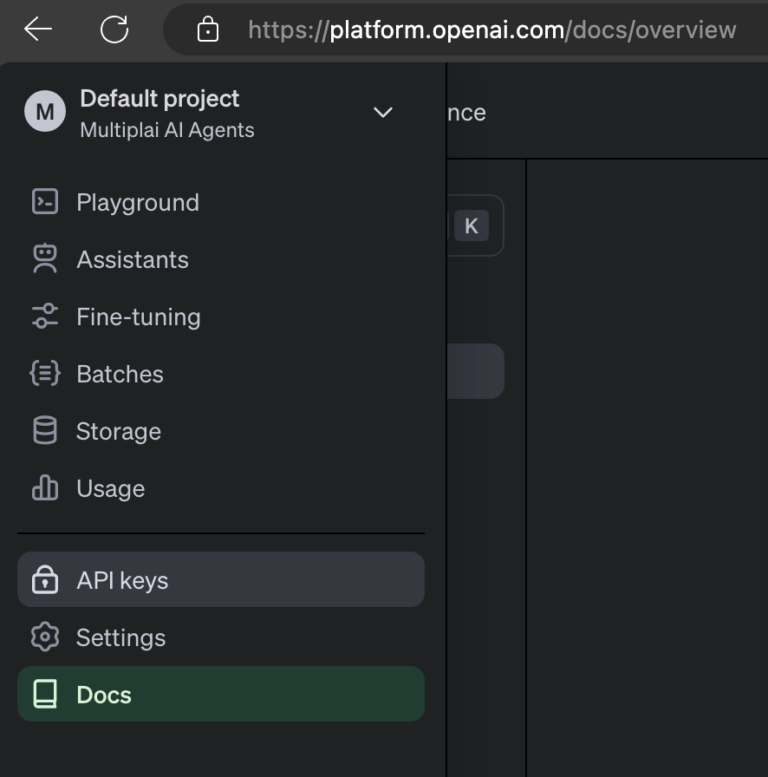The image size is (768, 777).
Task: Click the Playground terminal icon
Action: pyautogui.click(x=45, y=202)
